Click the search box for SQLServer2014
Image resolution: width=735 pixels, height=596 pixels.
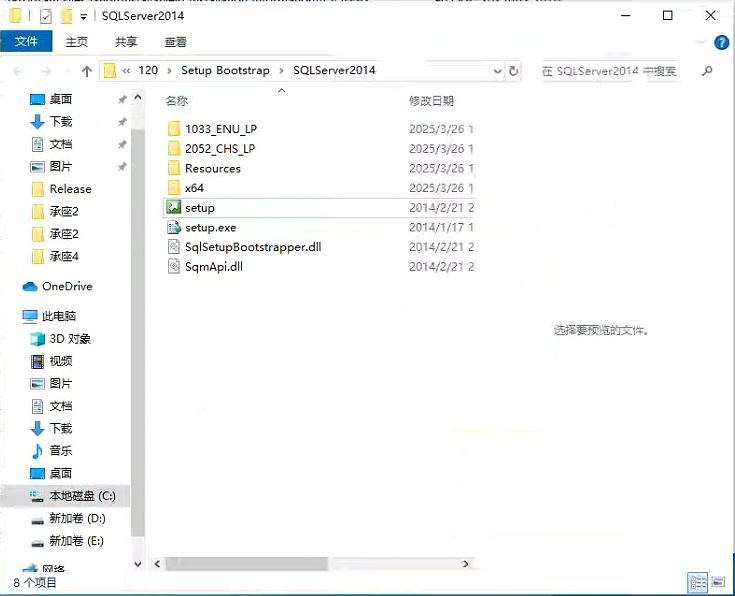point(609,71)
